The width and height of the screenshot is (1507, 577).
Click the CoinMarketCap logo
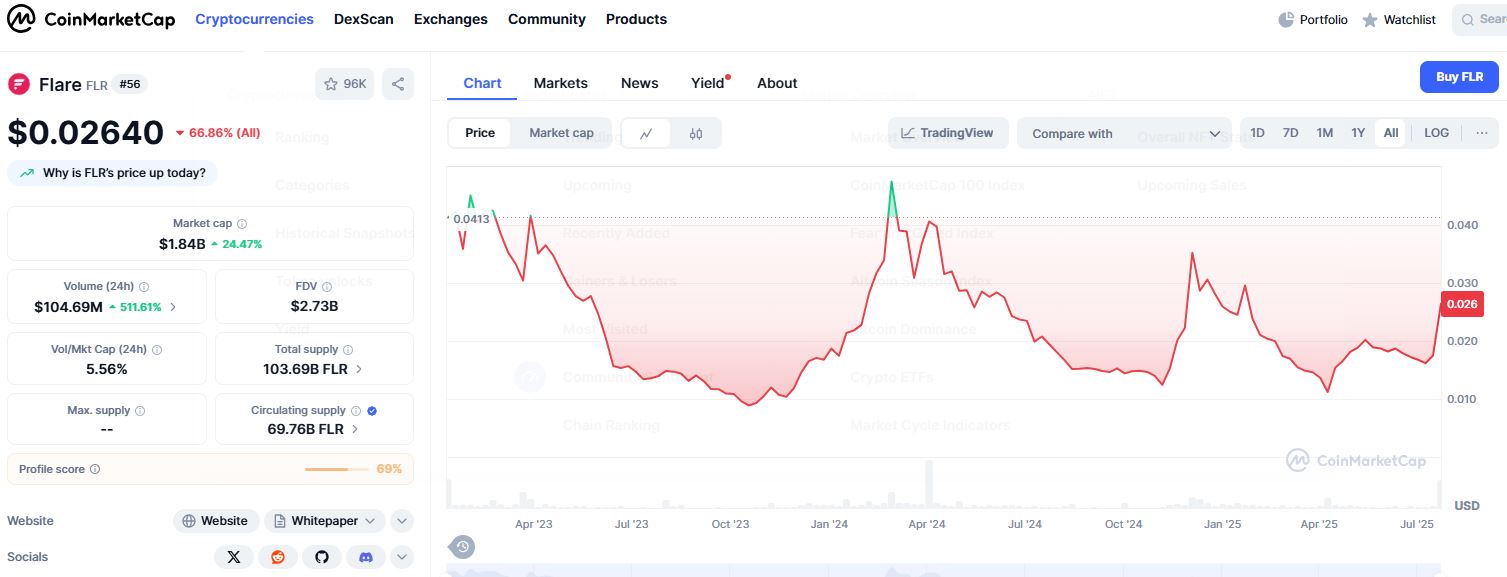91,19
